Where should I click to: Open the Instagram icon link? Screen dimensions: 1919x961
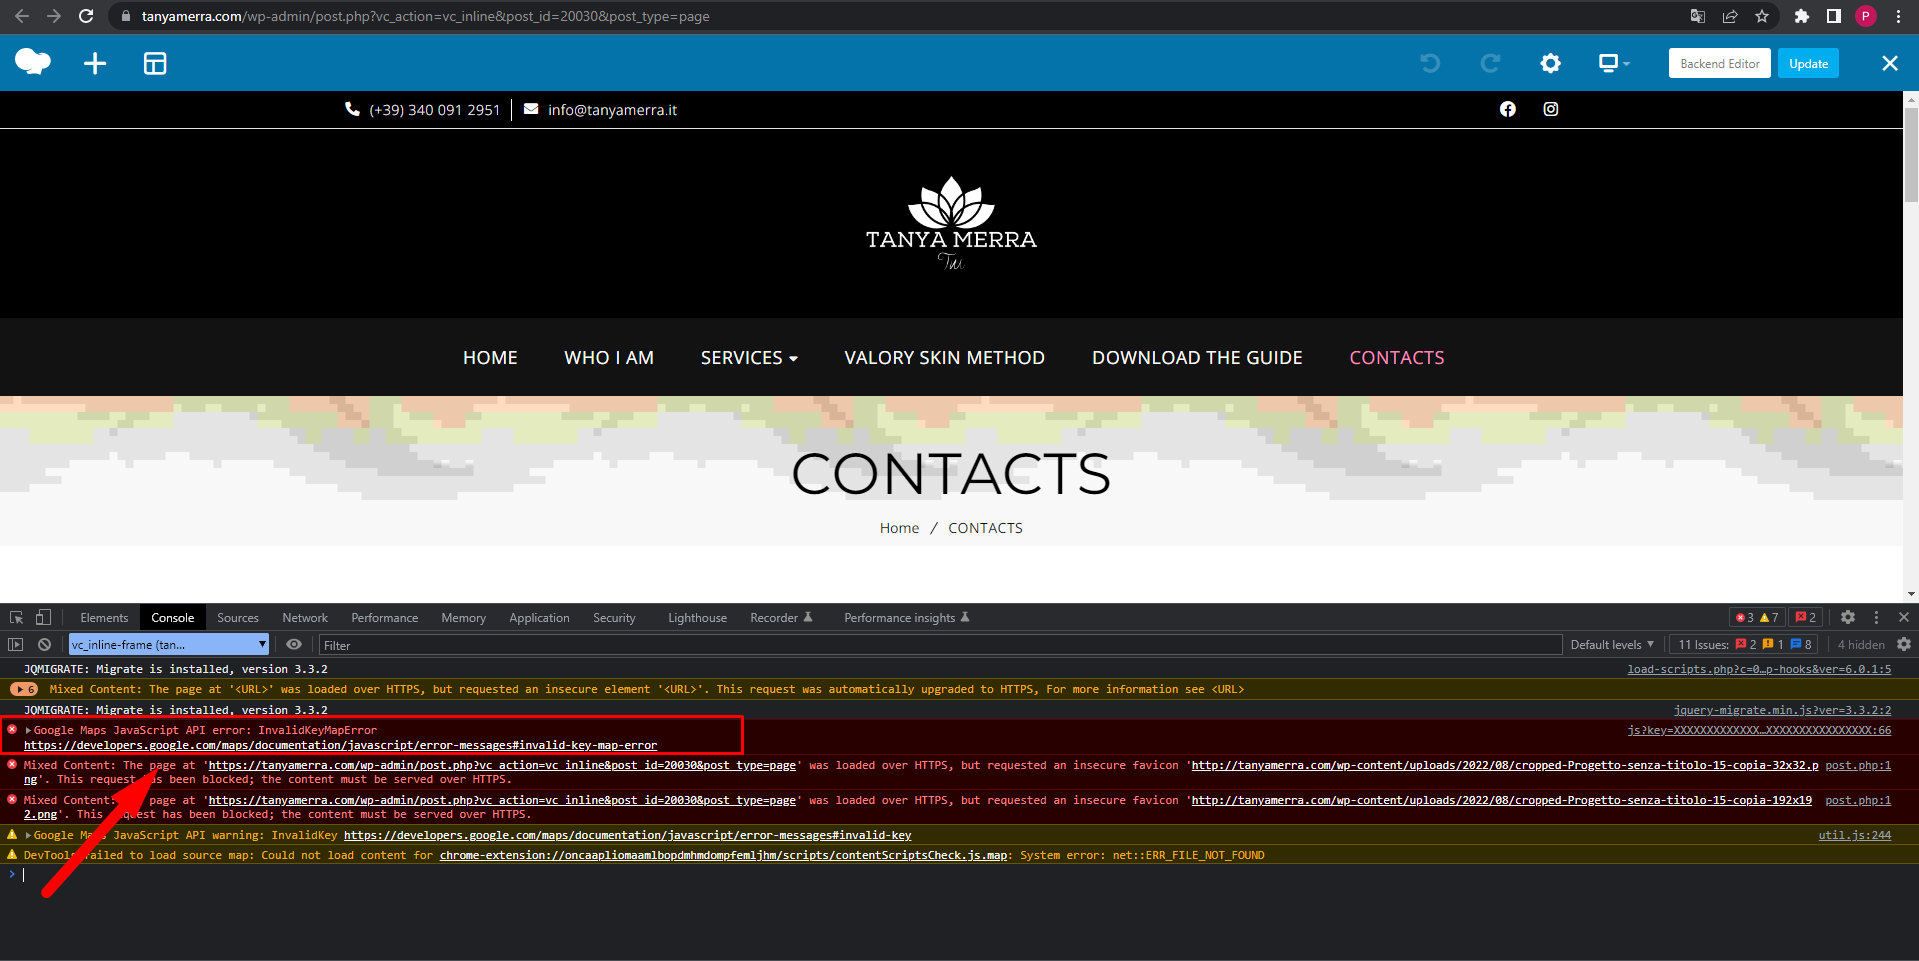1551,109
